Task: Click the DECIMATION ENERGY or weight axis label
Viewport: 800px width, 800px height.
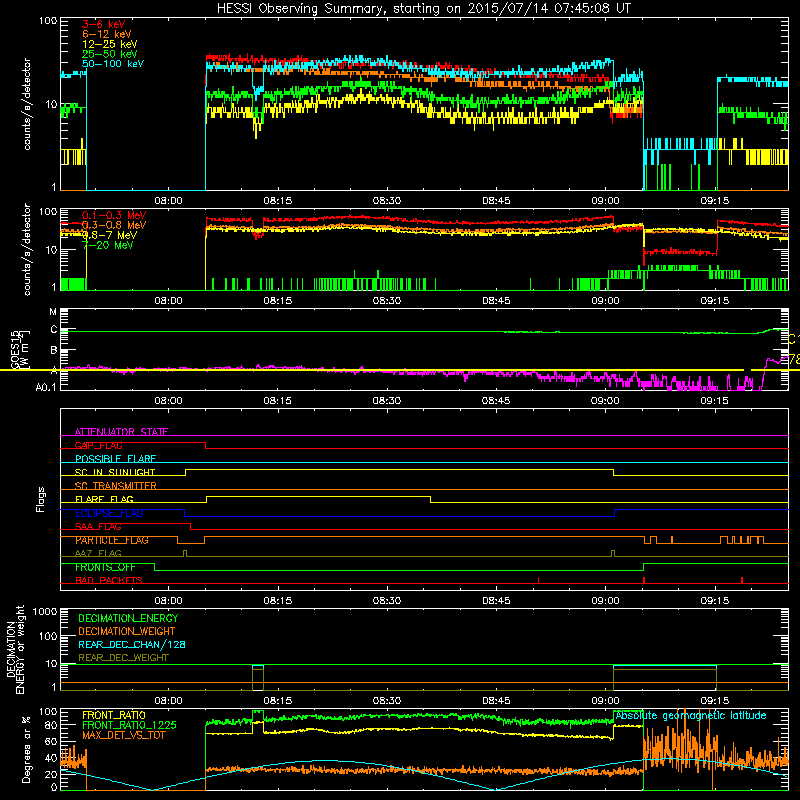Action: pos(15,649)
